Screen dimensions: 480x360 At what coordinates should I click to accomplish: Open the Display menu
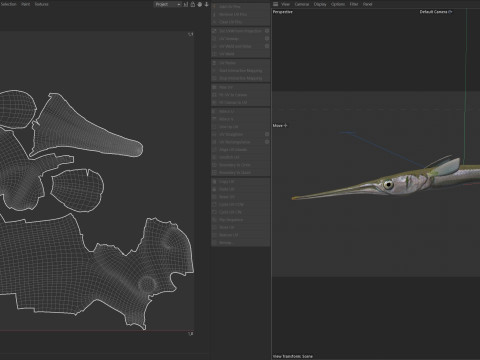320,4
